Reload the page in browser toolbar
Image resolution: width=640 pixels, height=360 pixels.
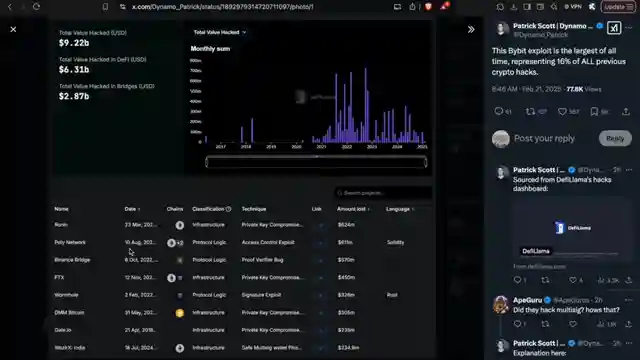(36, 7)
